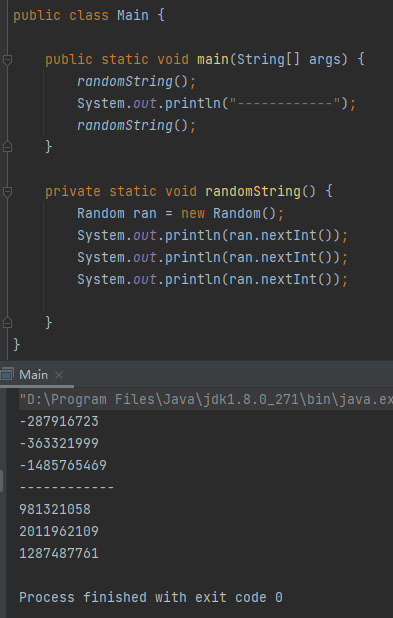The height and width of the screenshot is (618, 393).
Task: Click output value 981321058
Action: coord(55,510)
